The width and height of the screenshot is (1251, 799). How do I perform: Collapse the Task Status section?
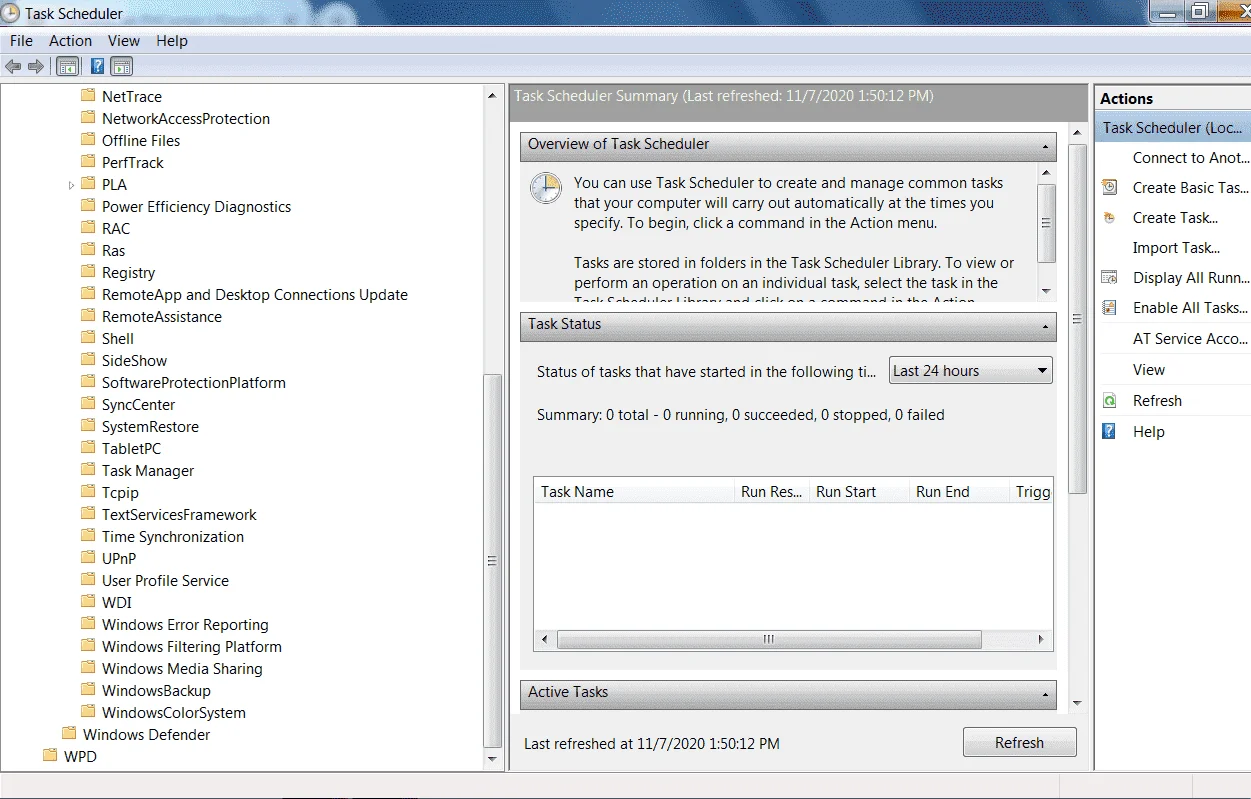pyautogui.click(x=1045, y=325)
